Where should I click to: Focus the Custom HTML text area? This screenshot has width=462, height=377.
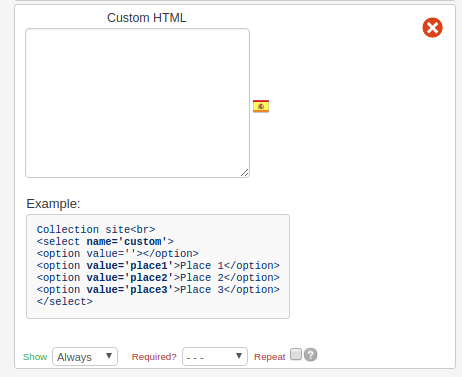point(137,103)
